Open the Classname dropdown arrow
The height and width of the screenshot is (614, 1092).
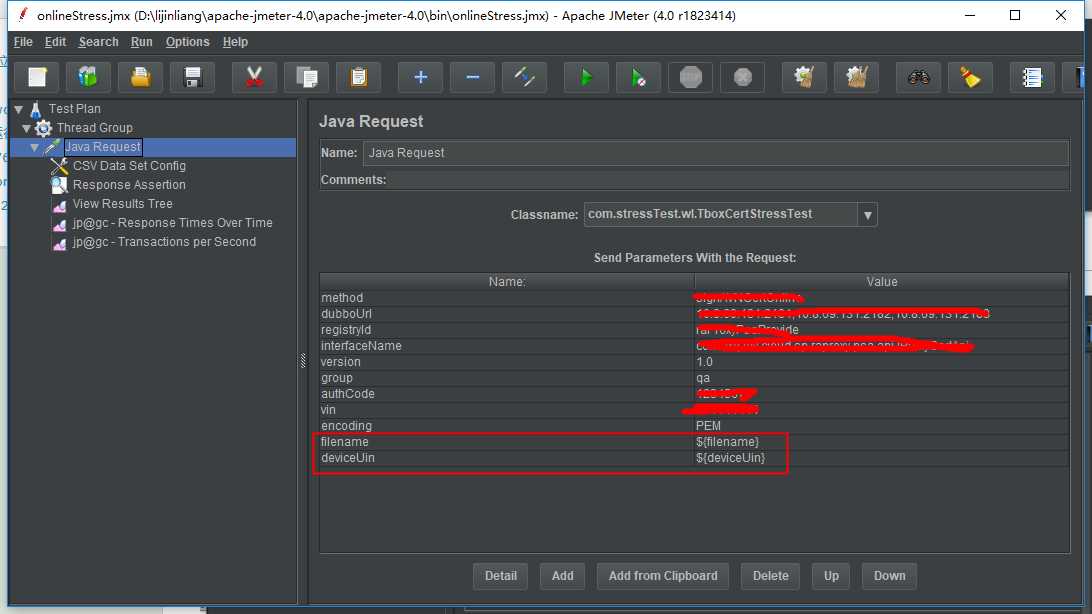pos(868,214)
